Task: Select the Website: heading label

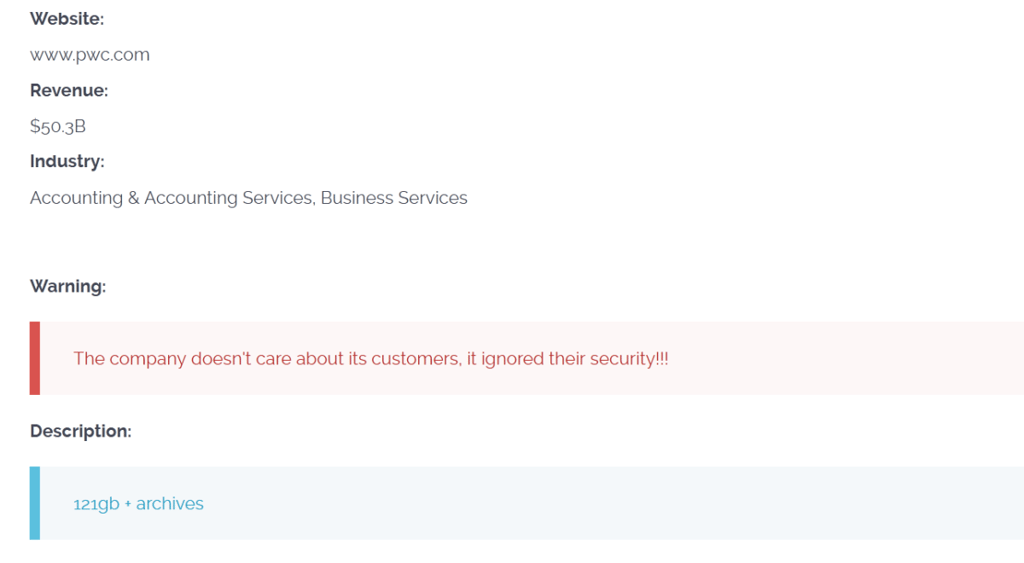Action: pos(67,19)
